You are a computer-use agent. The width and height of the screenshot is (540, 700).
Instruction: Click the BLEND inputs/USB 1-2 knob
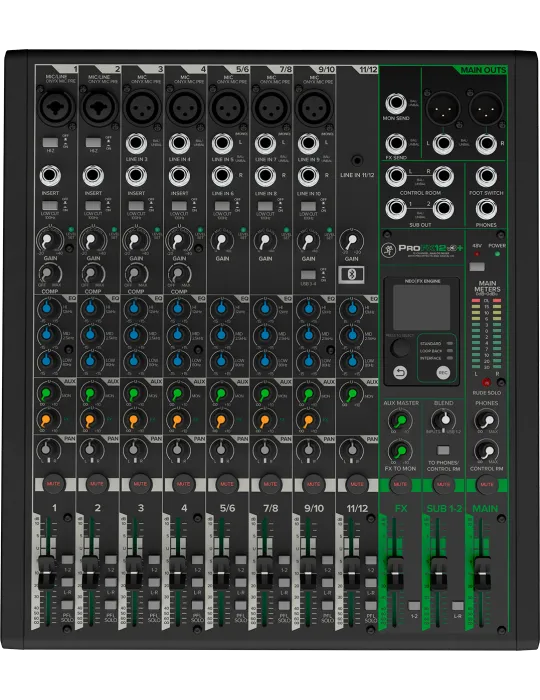click(444, 420)
